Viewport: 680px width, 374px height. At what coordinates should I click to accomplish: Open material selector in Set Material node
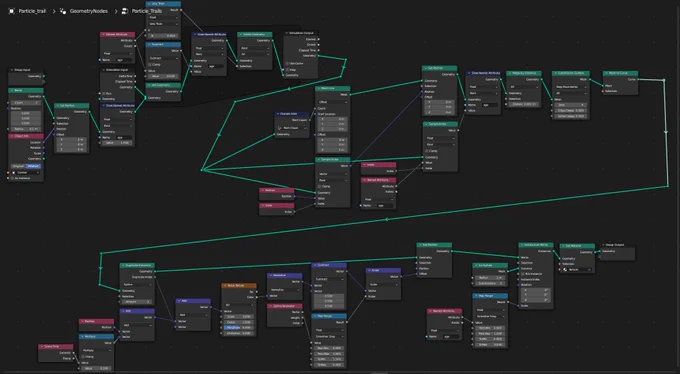(x=577, y=269)
